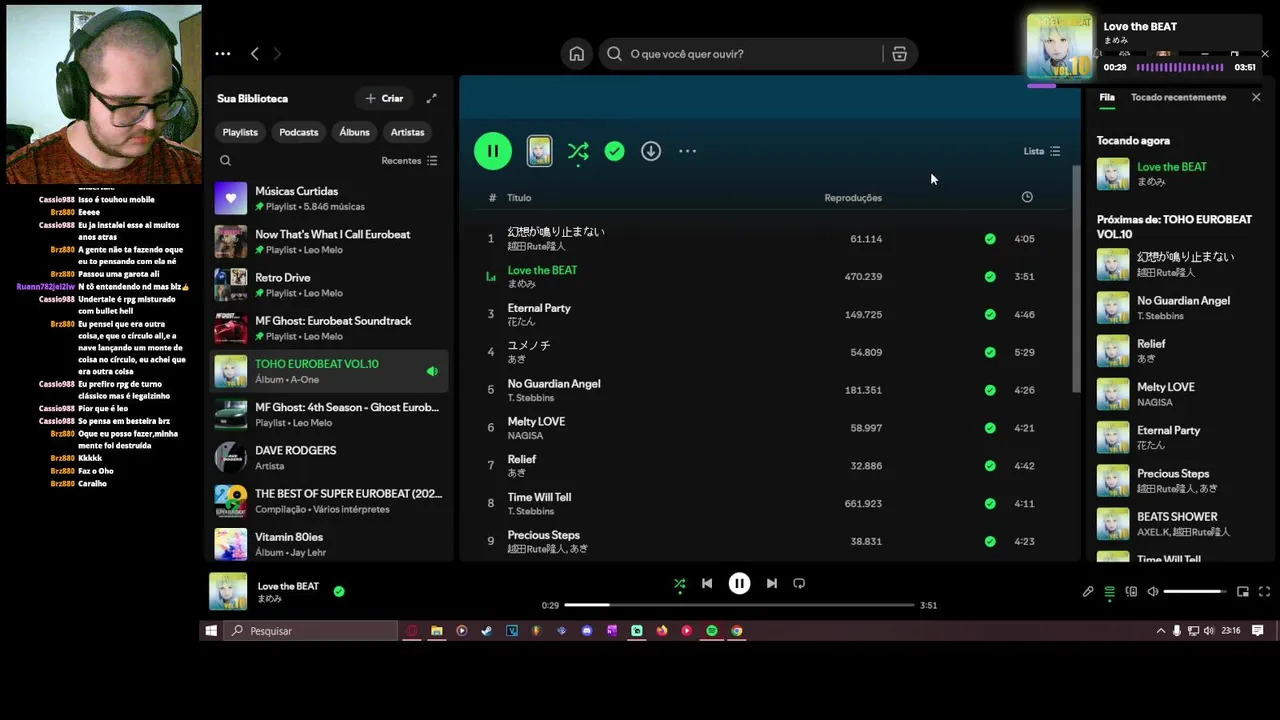The width and height of the screenshot is (1280, 720).
Task: Open the album's more options dots
Action: point(687,151)
